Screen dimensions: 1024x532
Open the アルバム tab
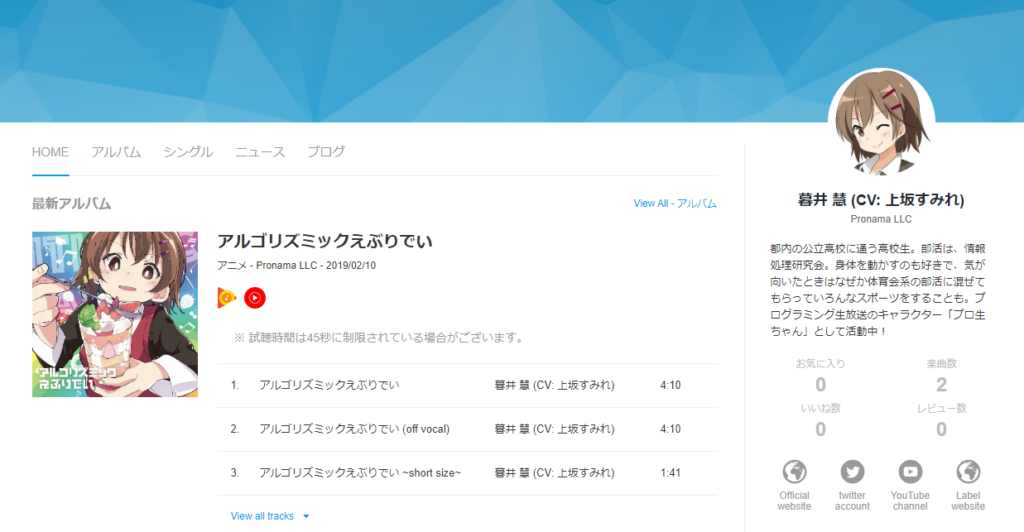[x=116, y=152]
